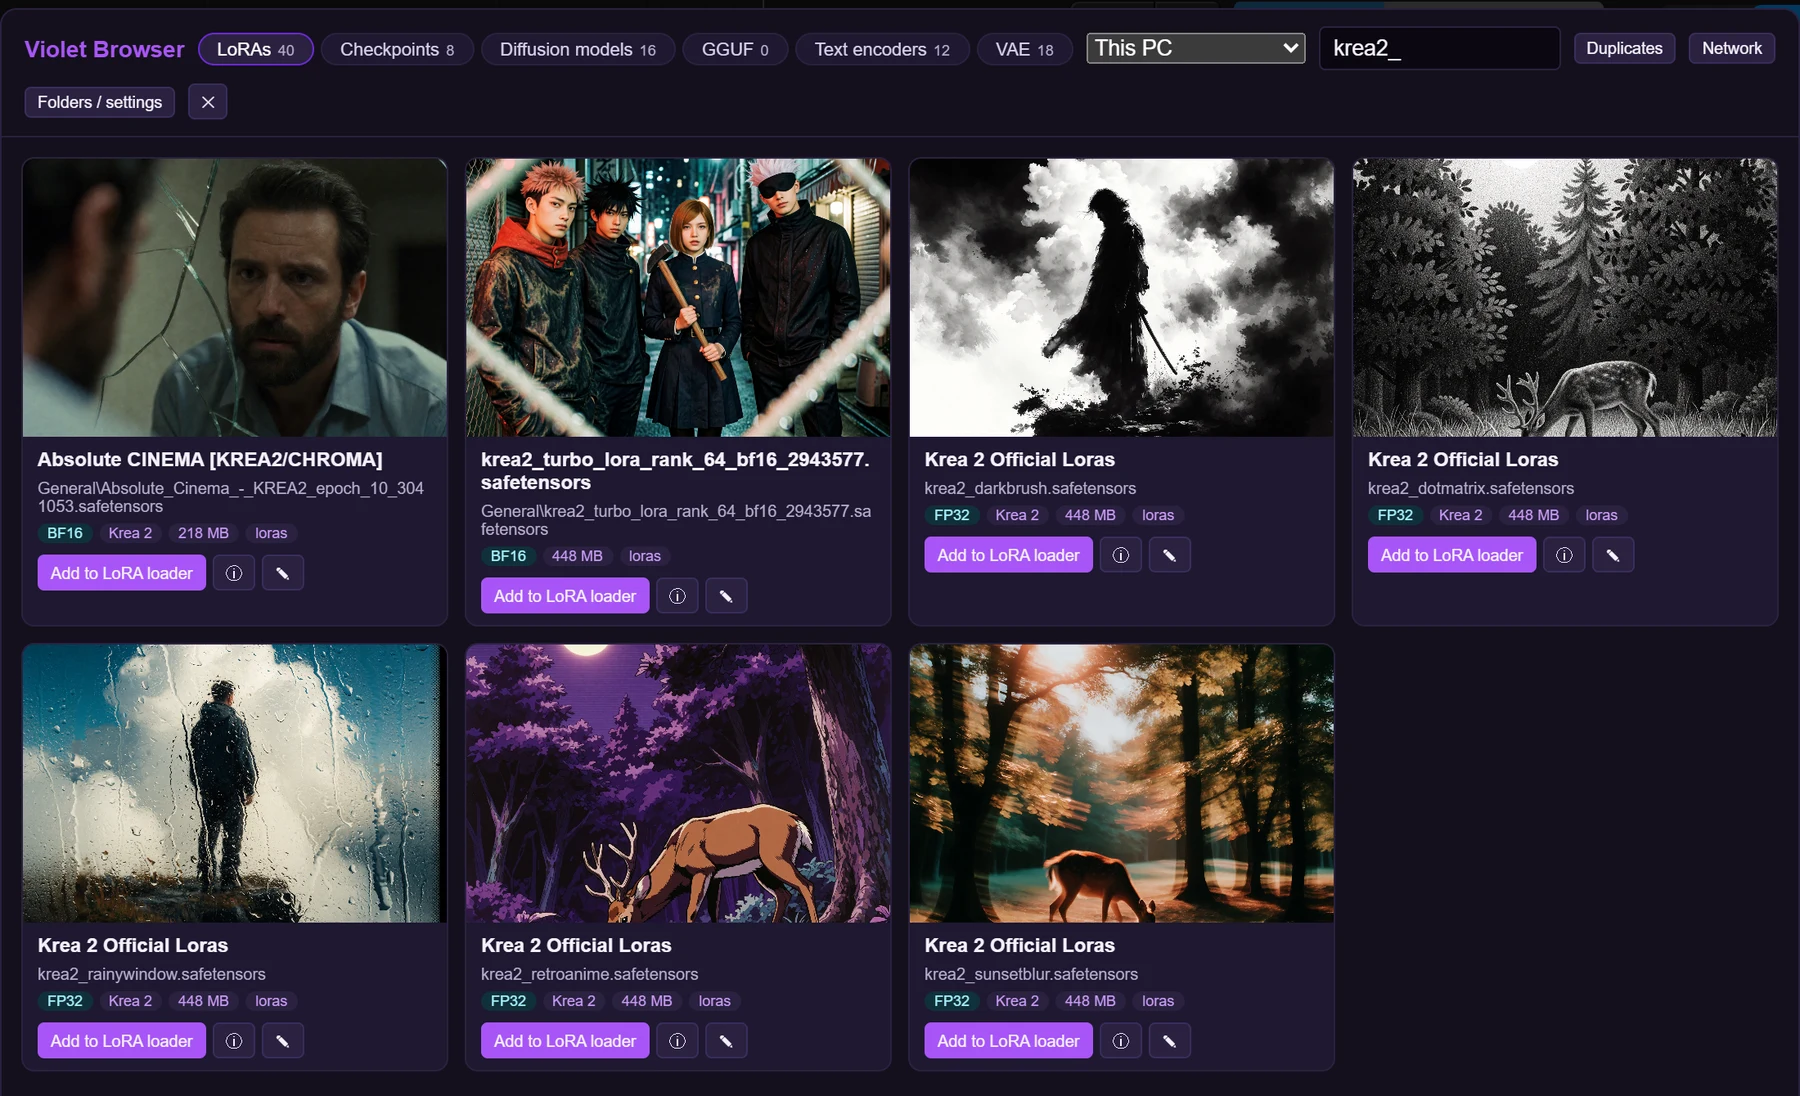This screenshot has width=1800, height=1096.
Task: Open the This PC source dropdown
Action: tap(1195, 48)
